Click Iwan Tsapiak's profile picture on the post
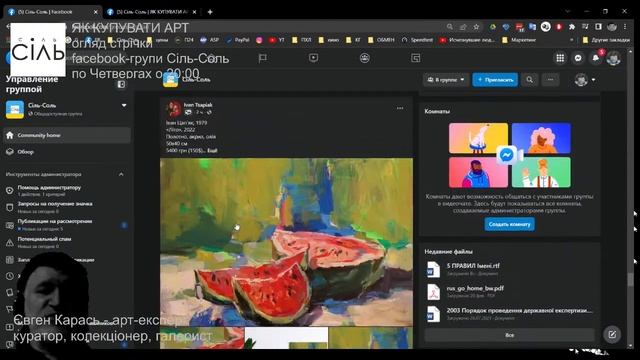The height and width of the screenshot is (360, 640). (x=173, y=109)
